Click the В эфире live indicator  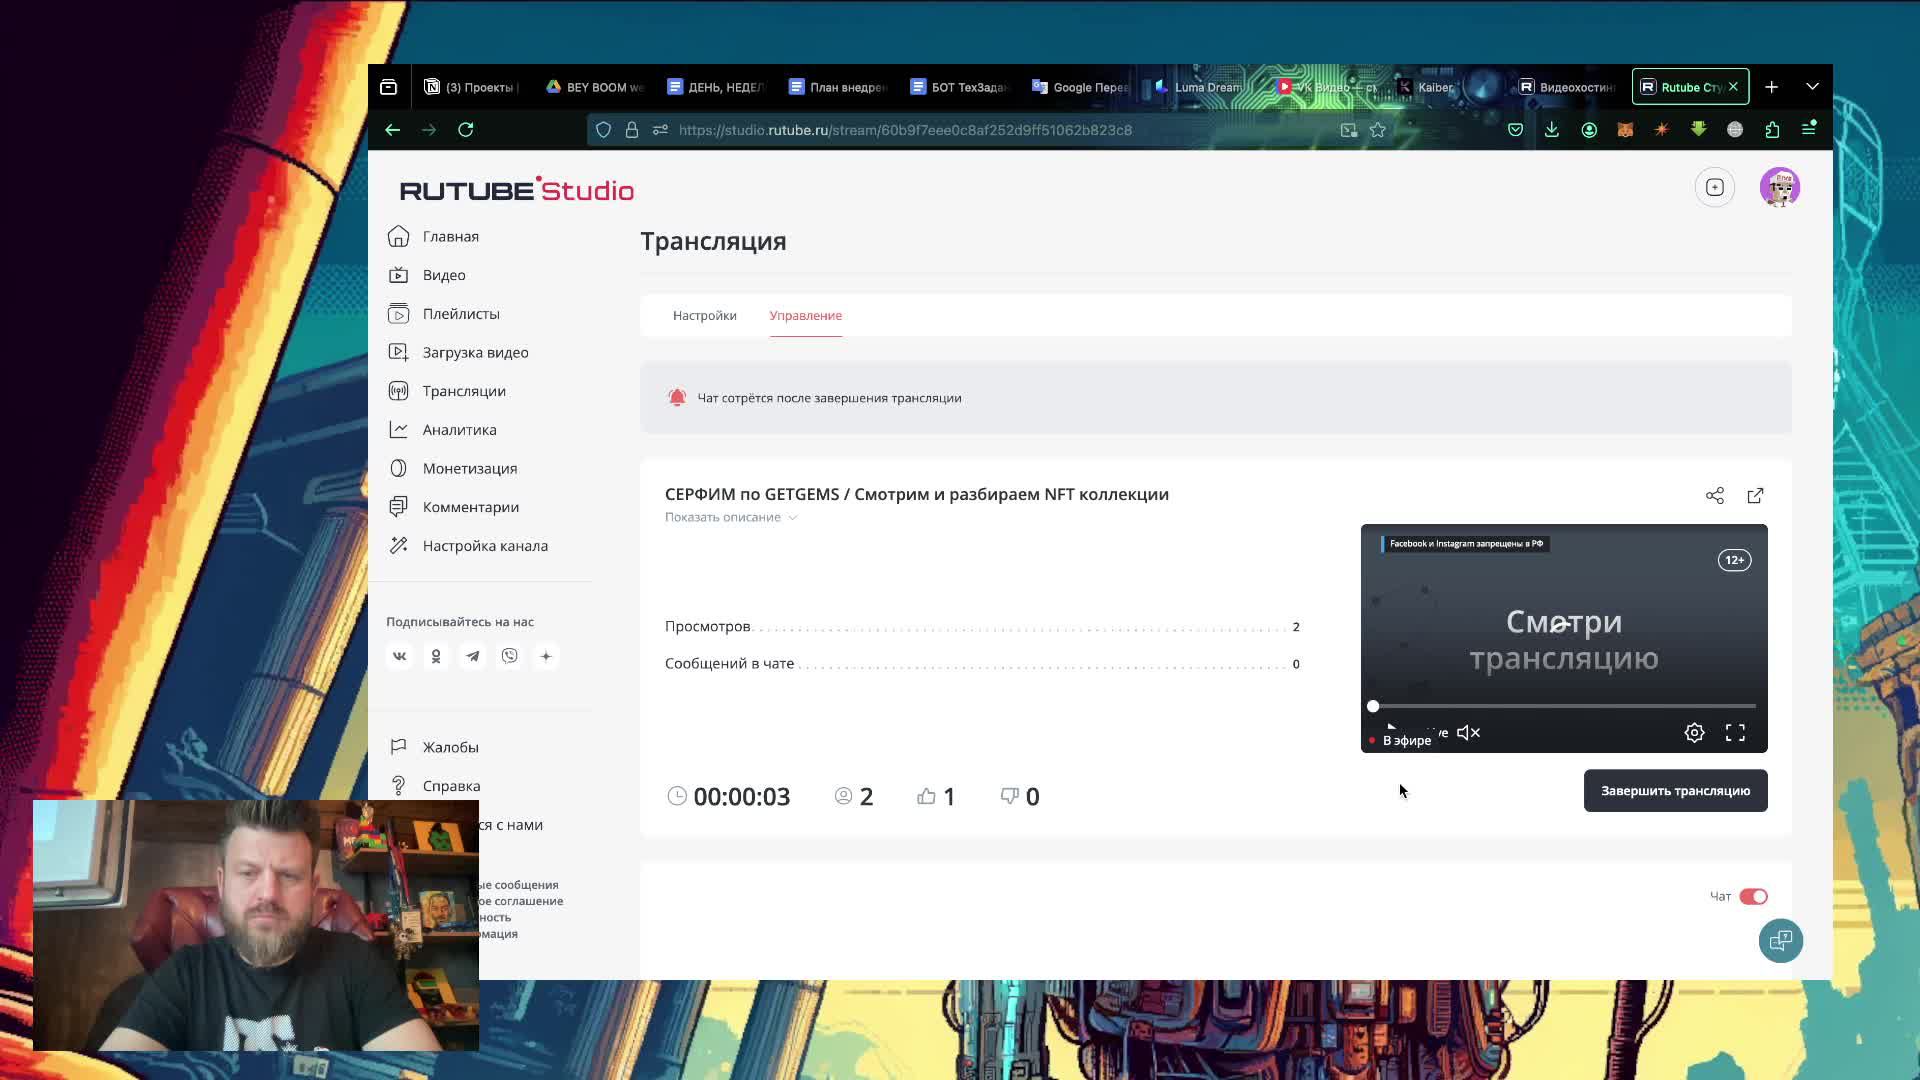tap(1400, 741)
